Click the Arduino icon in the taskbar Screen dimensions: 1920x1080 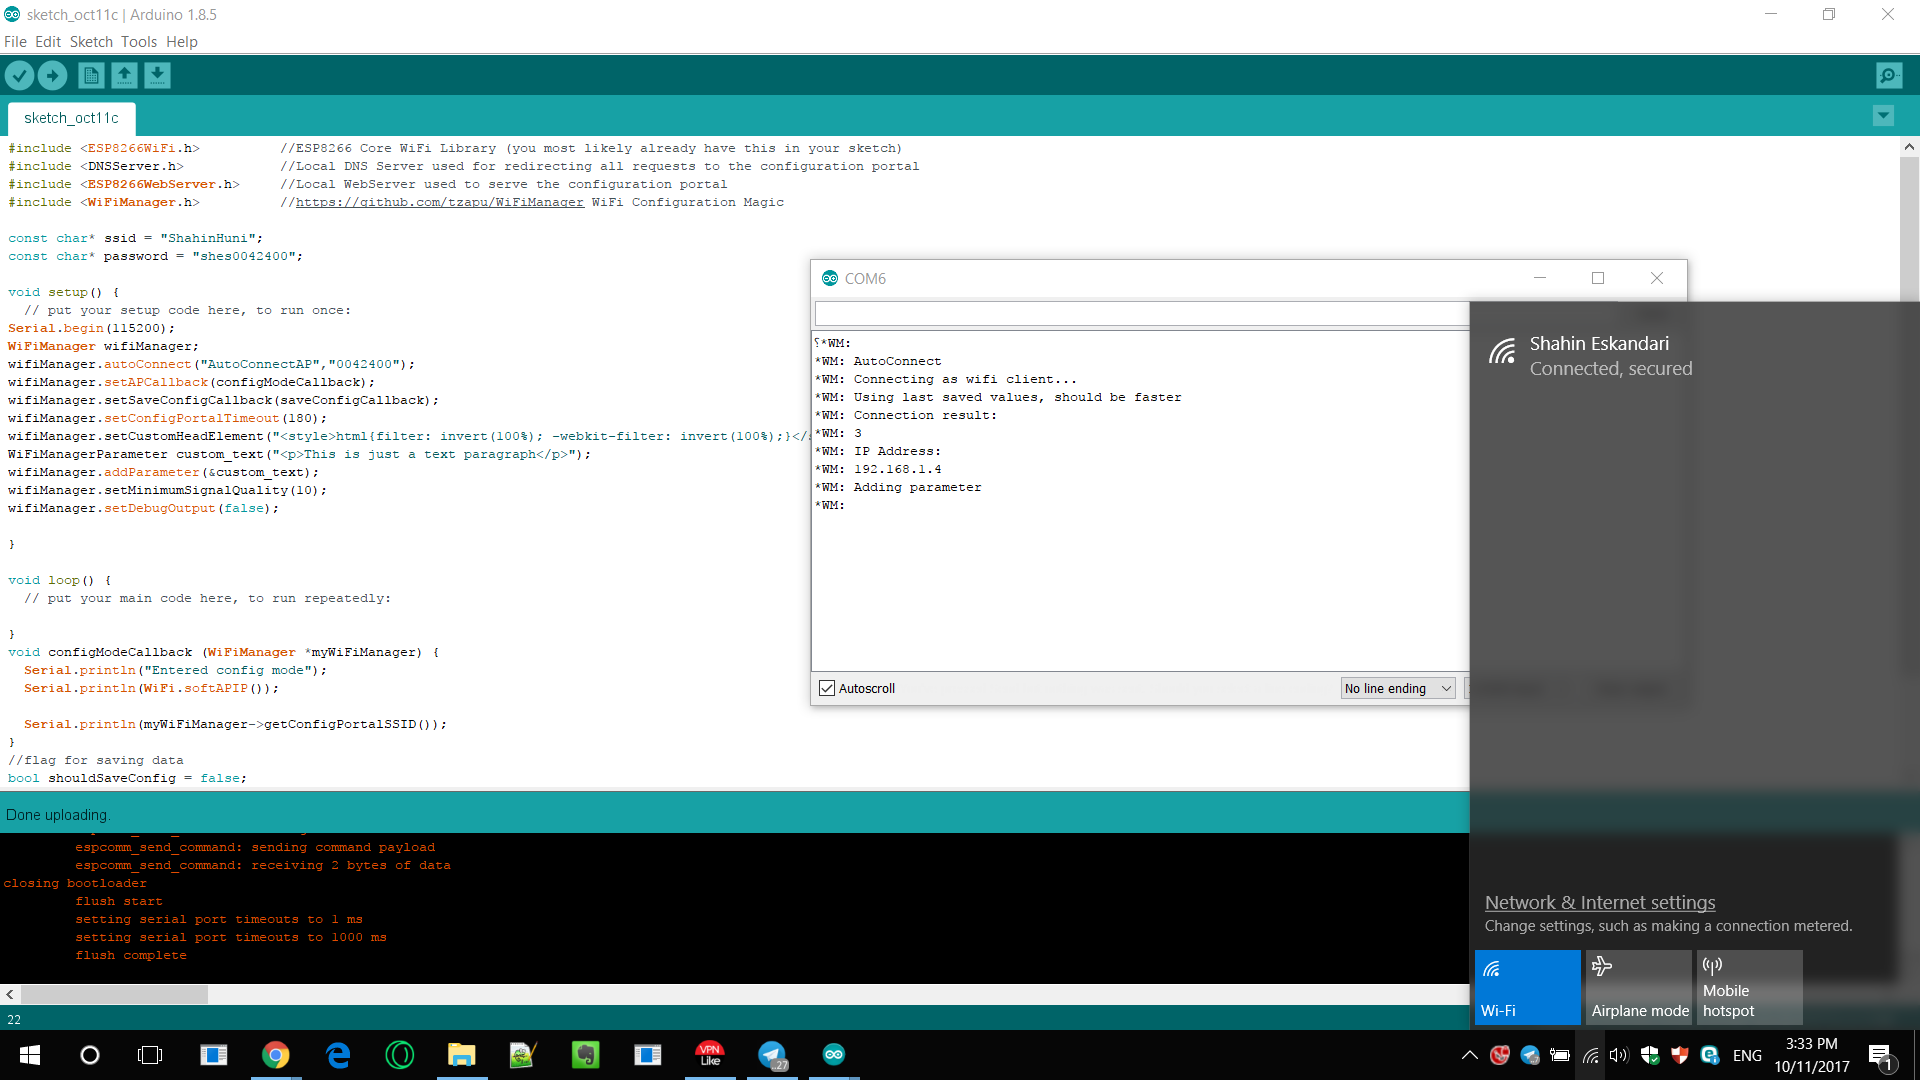pos(833,1055)
